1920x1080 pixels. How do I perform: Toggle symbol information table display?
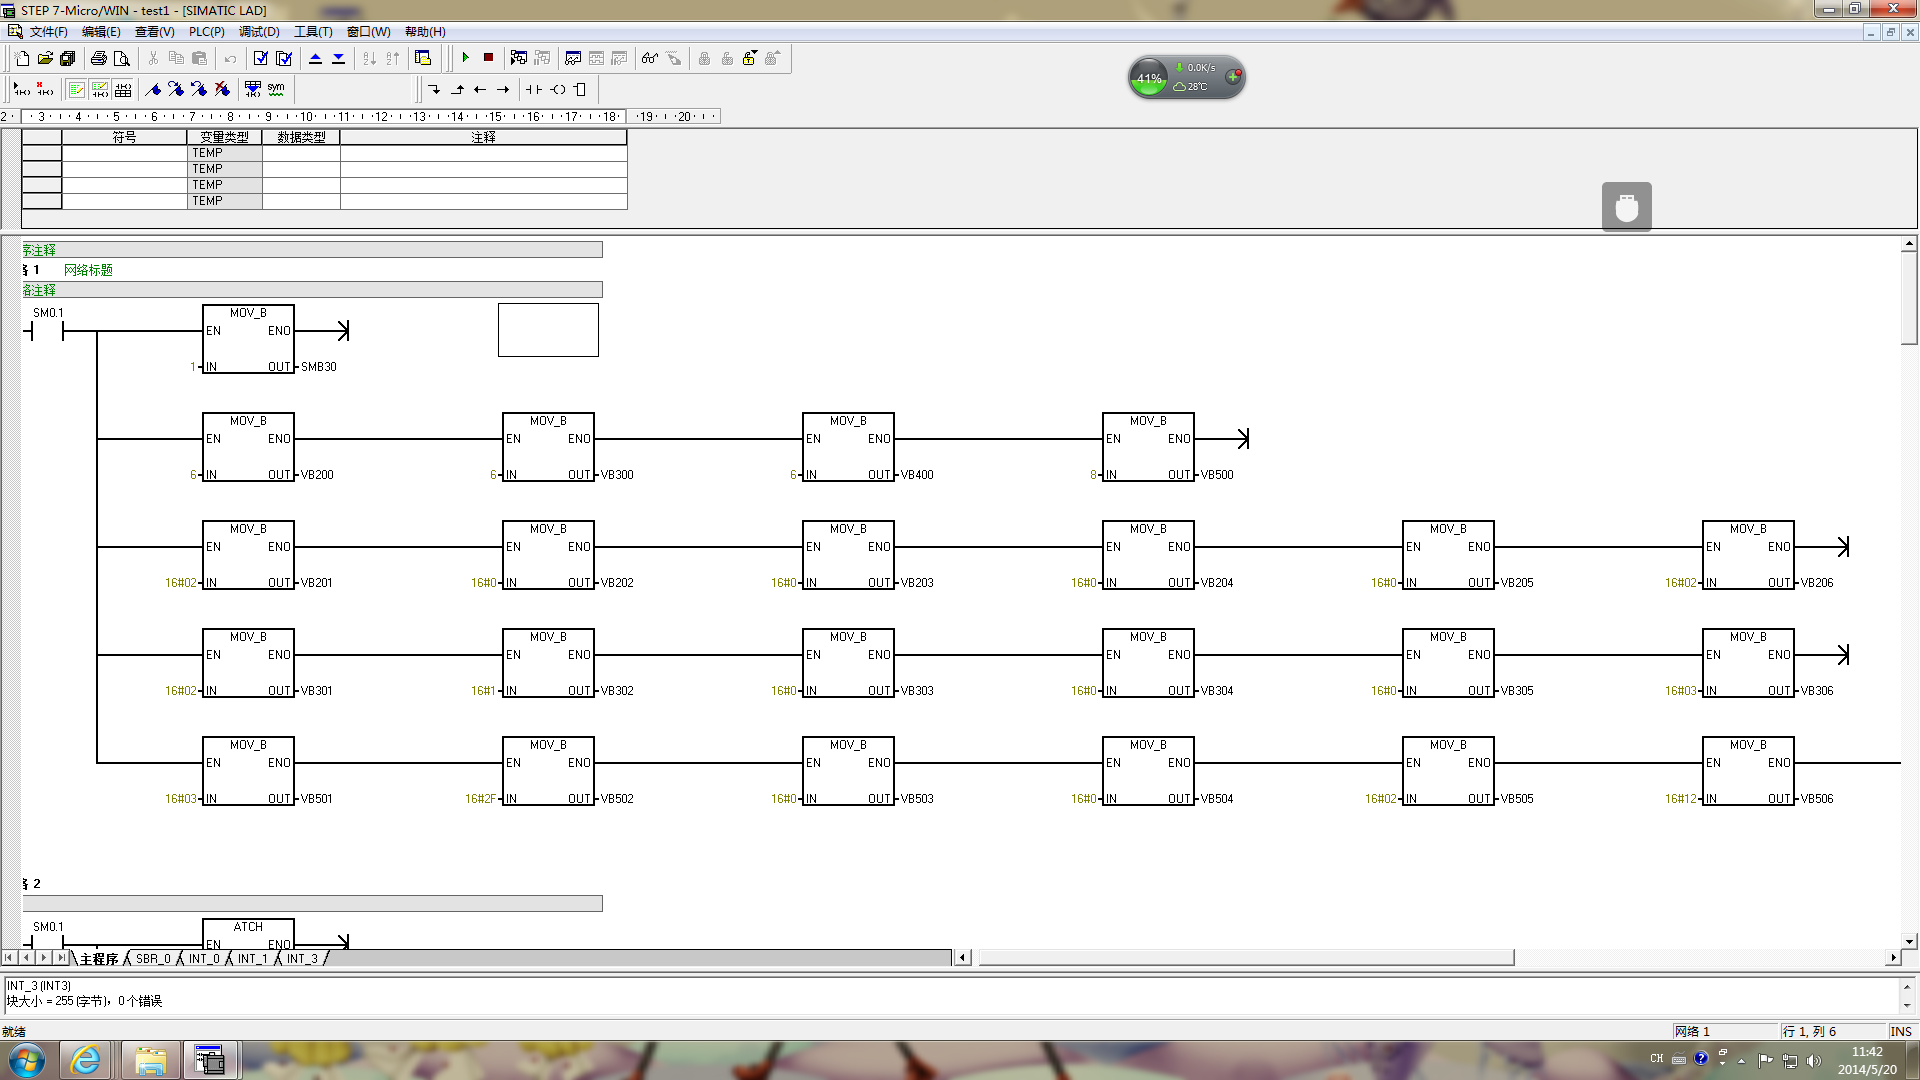point(123,89)
